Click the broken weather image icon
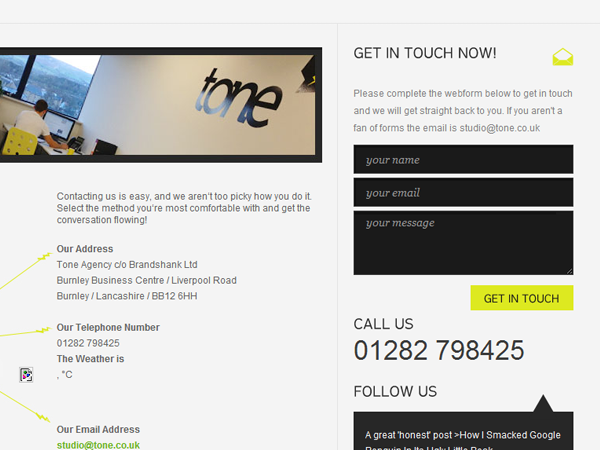Screen dimensions: 600x450 pos(26,375)
